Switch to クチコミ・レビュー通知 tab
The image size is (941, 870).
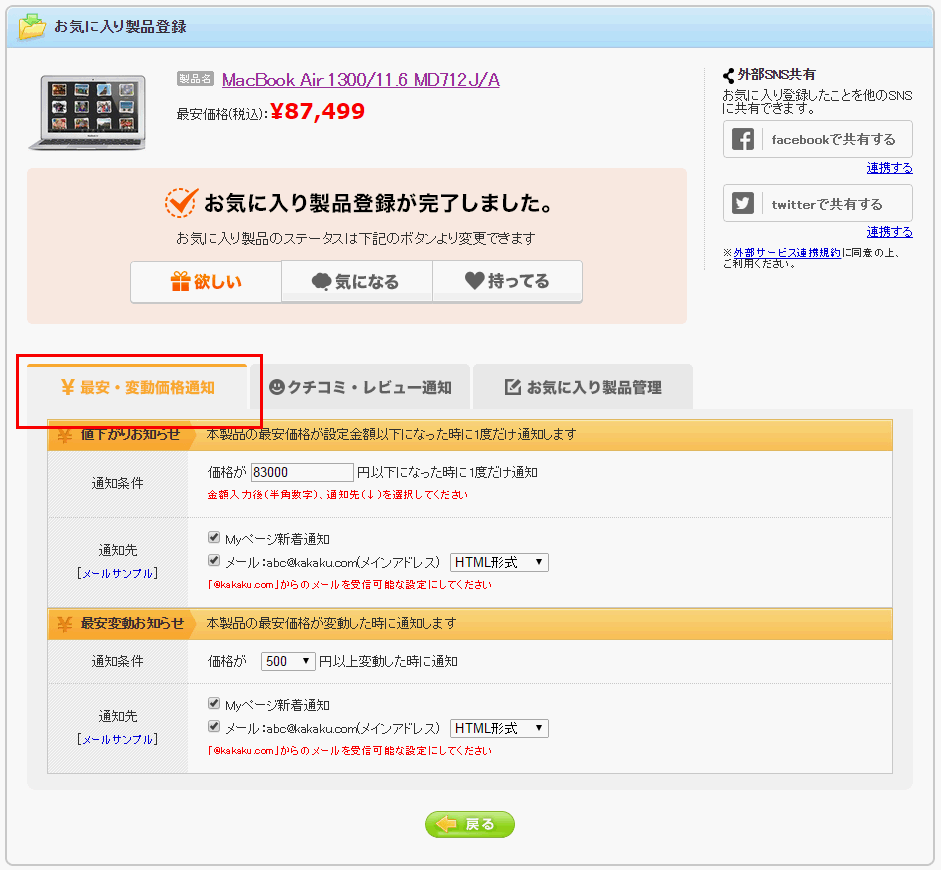359,388
